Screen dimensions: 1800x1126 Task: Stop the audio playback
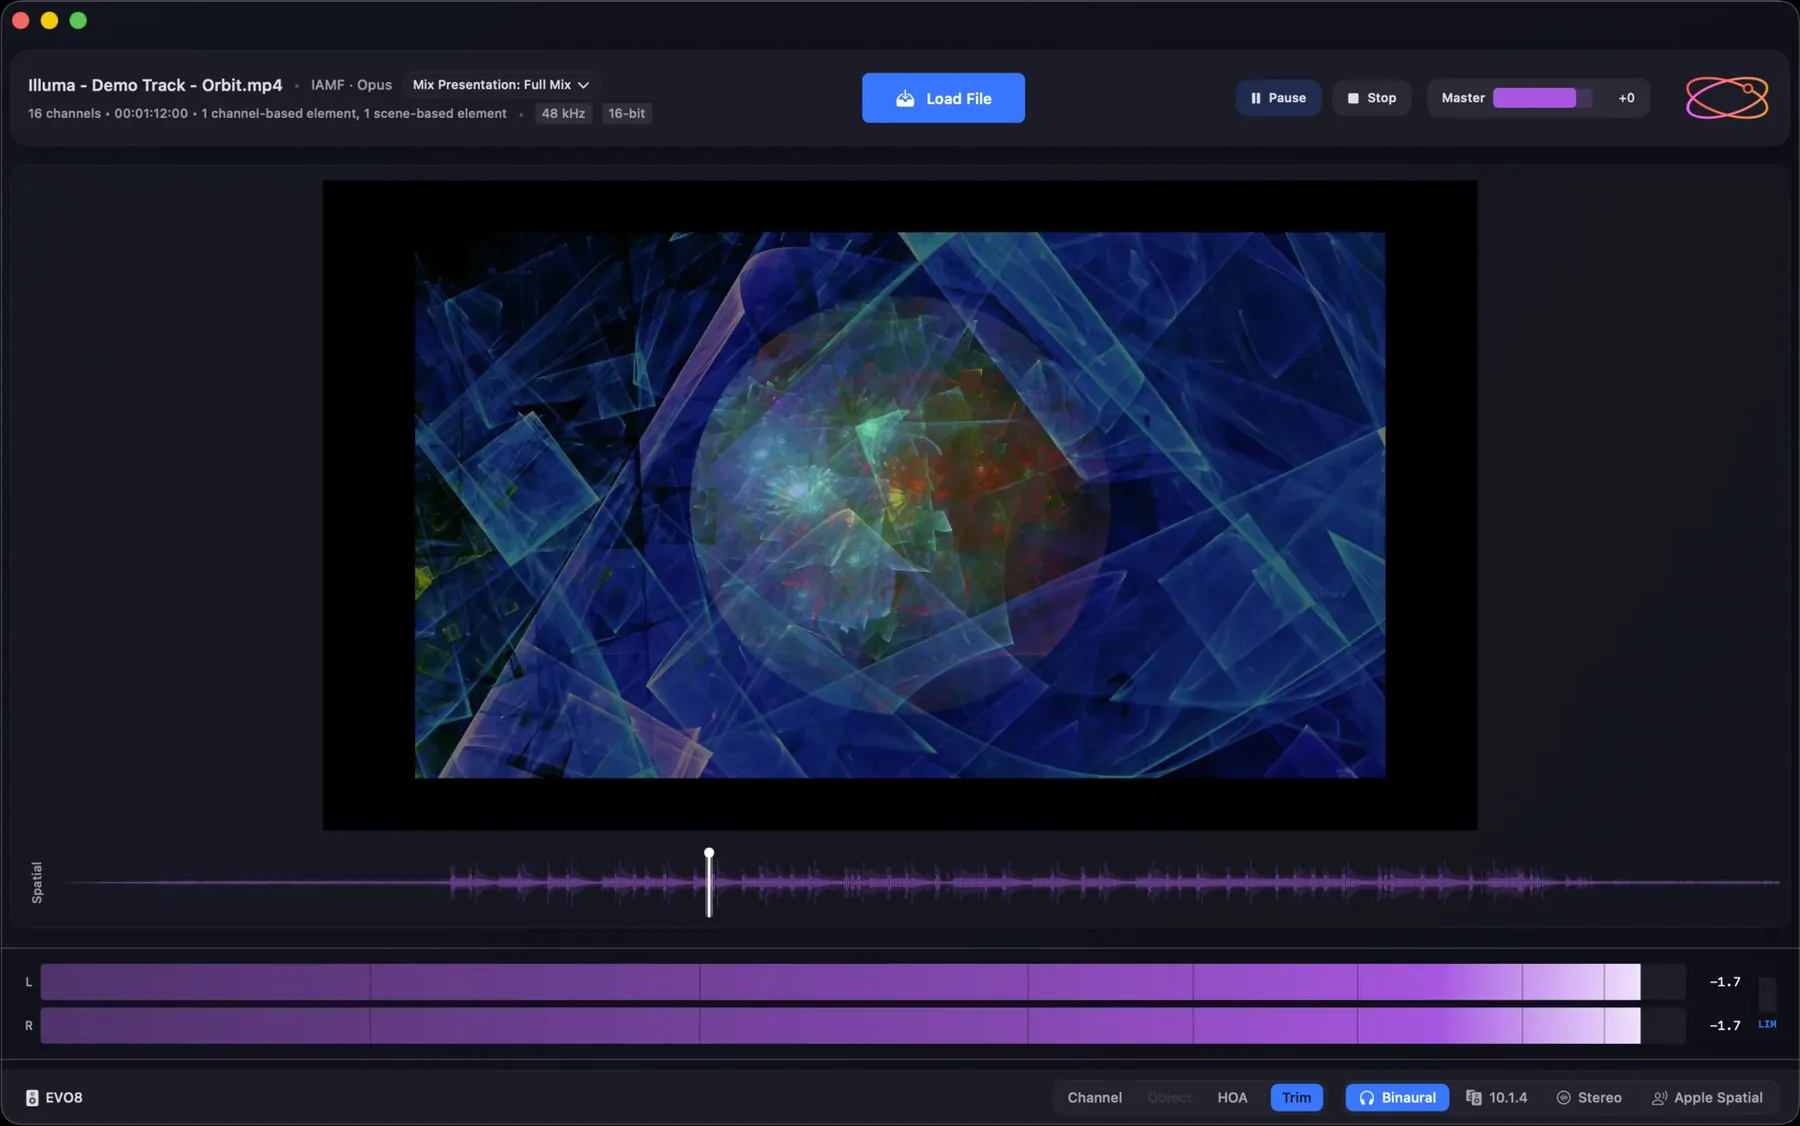(1371, 98)
